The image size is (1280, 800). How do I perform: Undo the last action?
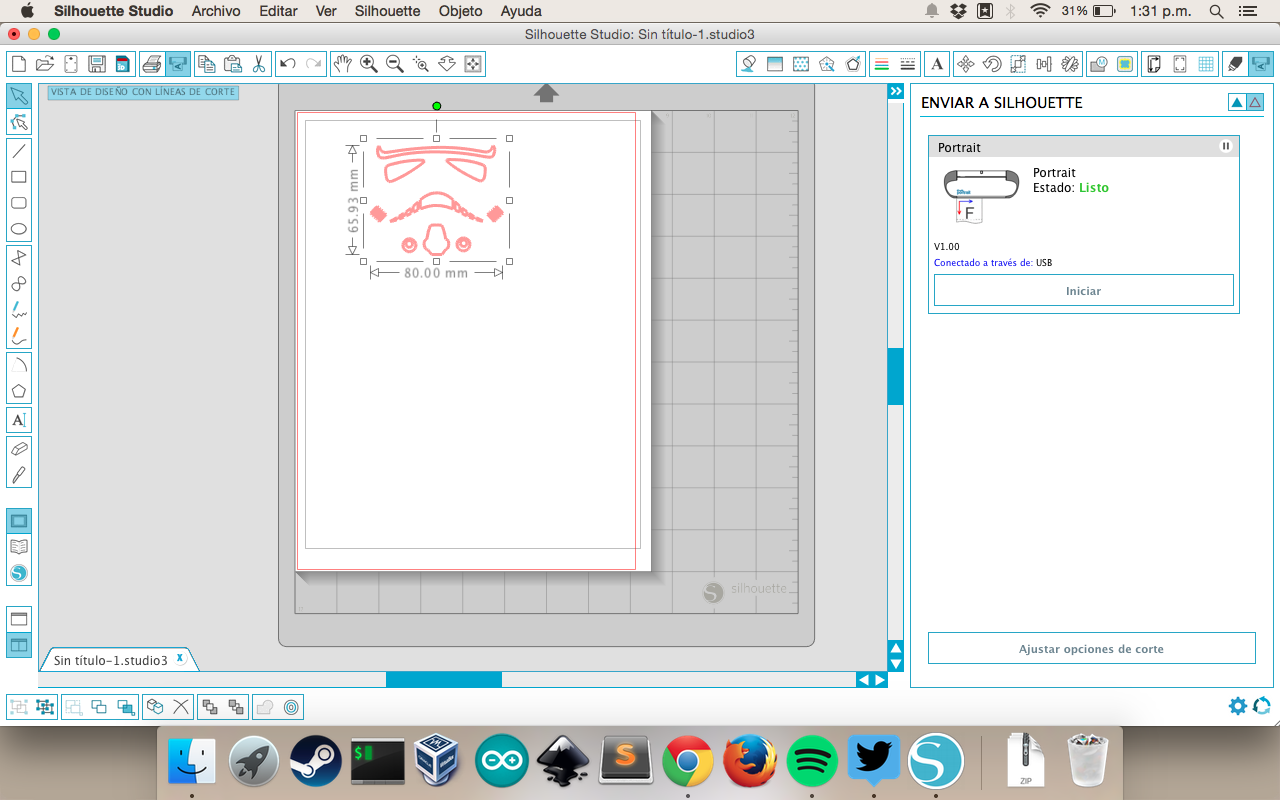[x=288, y=64]
